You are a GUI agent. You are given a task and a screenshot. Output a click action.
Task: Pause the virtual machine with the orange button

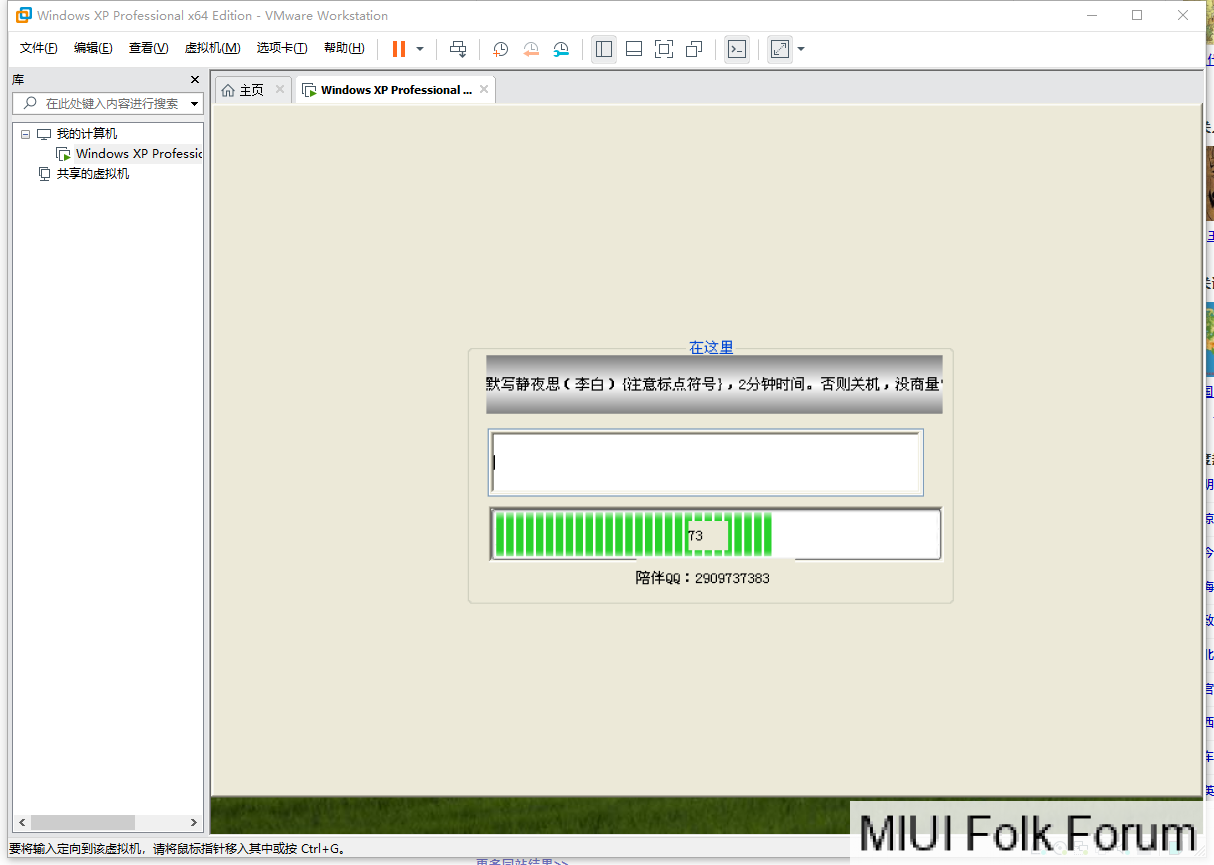click(399, 49)
